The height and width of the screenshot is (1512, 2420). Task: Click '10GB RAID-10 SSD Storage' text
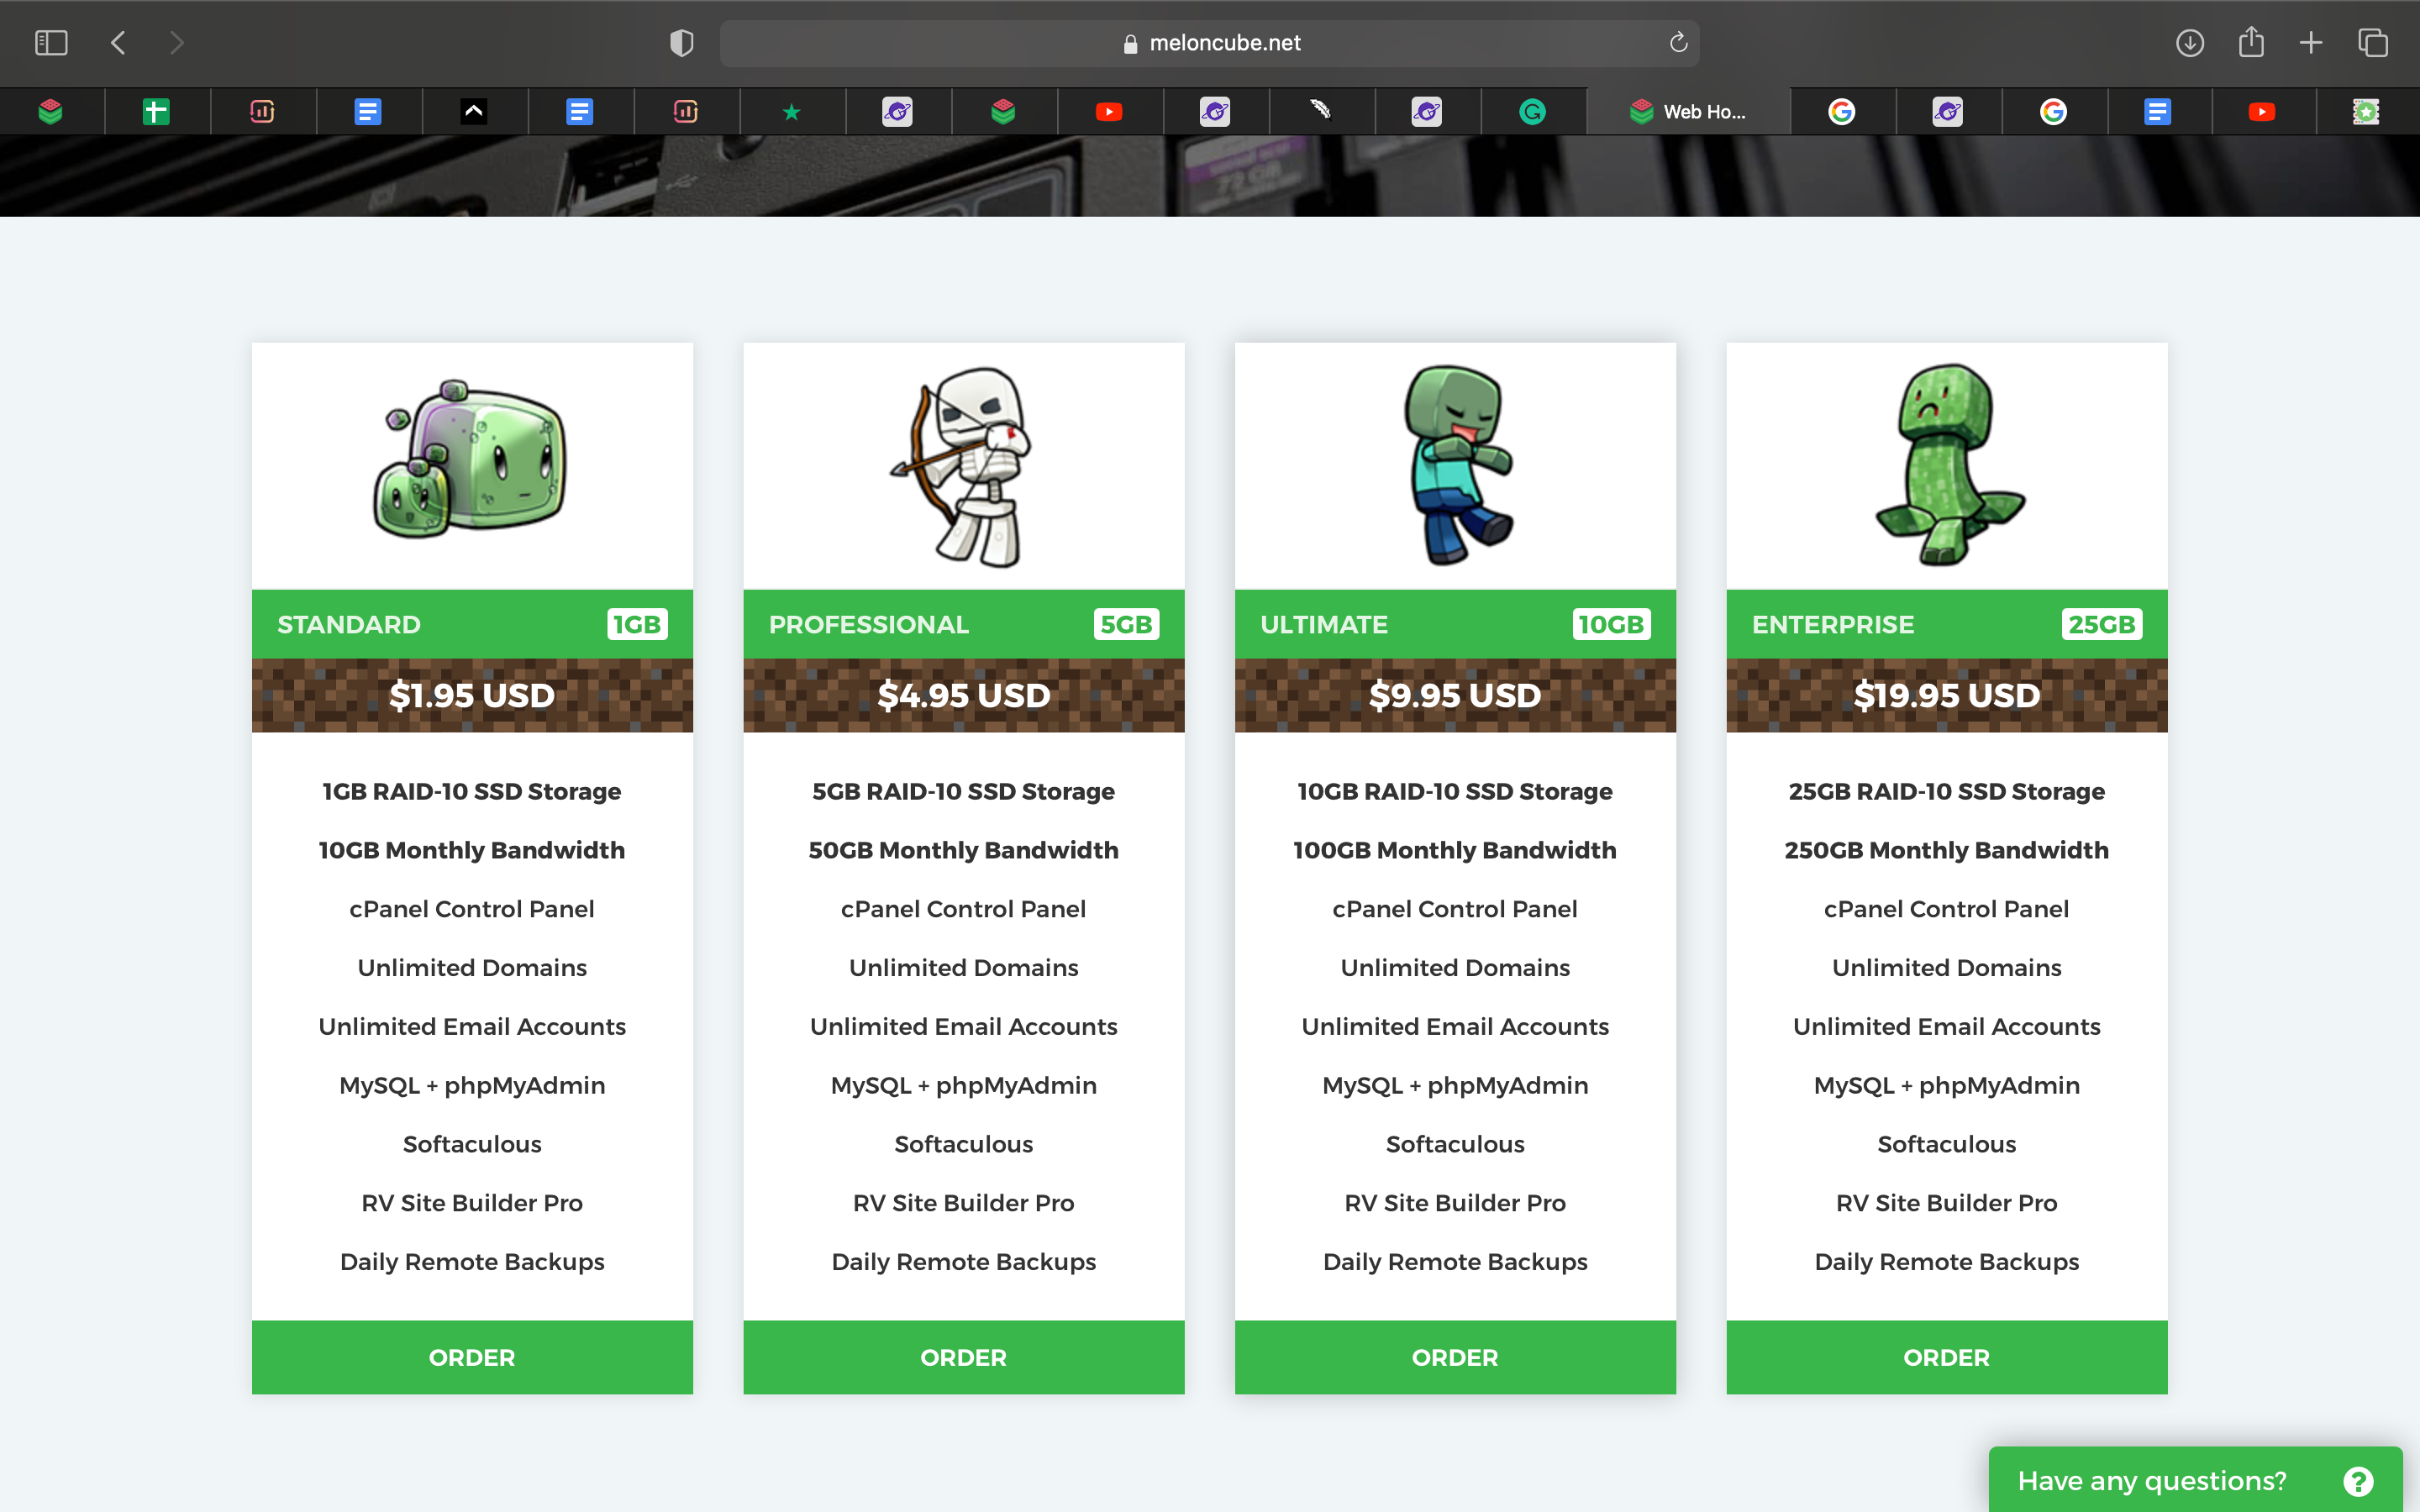[x=1455, y=791]
